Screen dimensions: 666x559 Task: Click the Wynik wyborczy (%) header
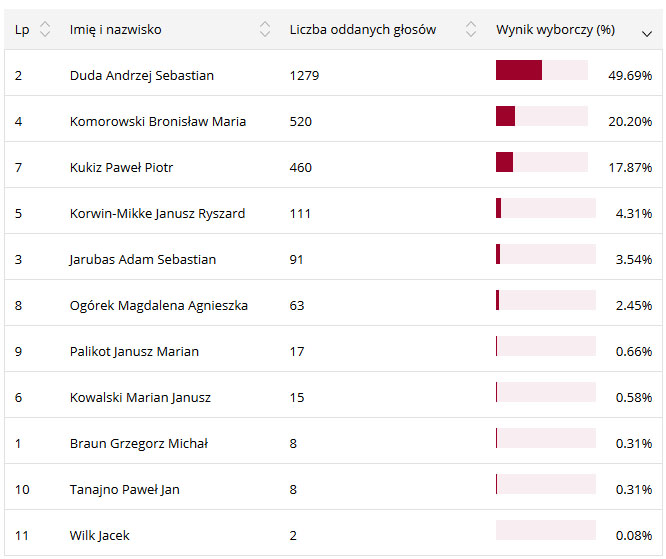(x=555, y=30)
